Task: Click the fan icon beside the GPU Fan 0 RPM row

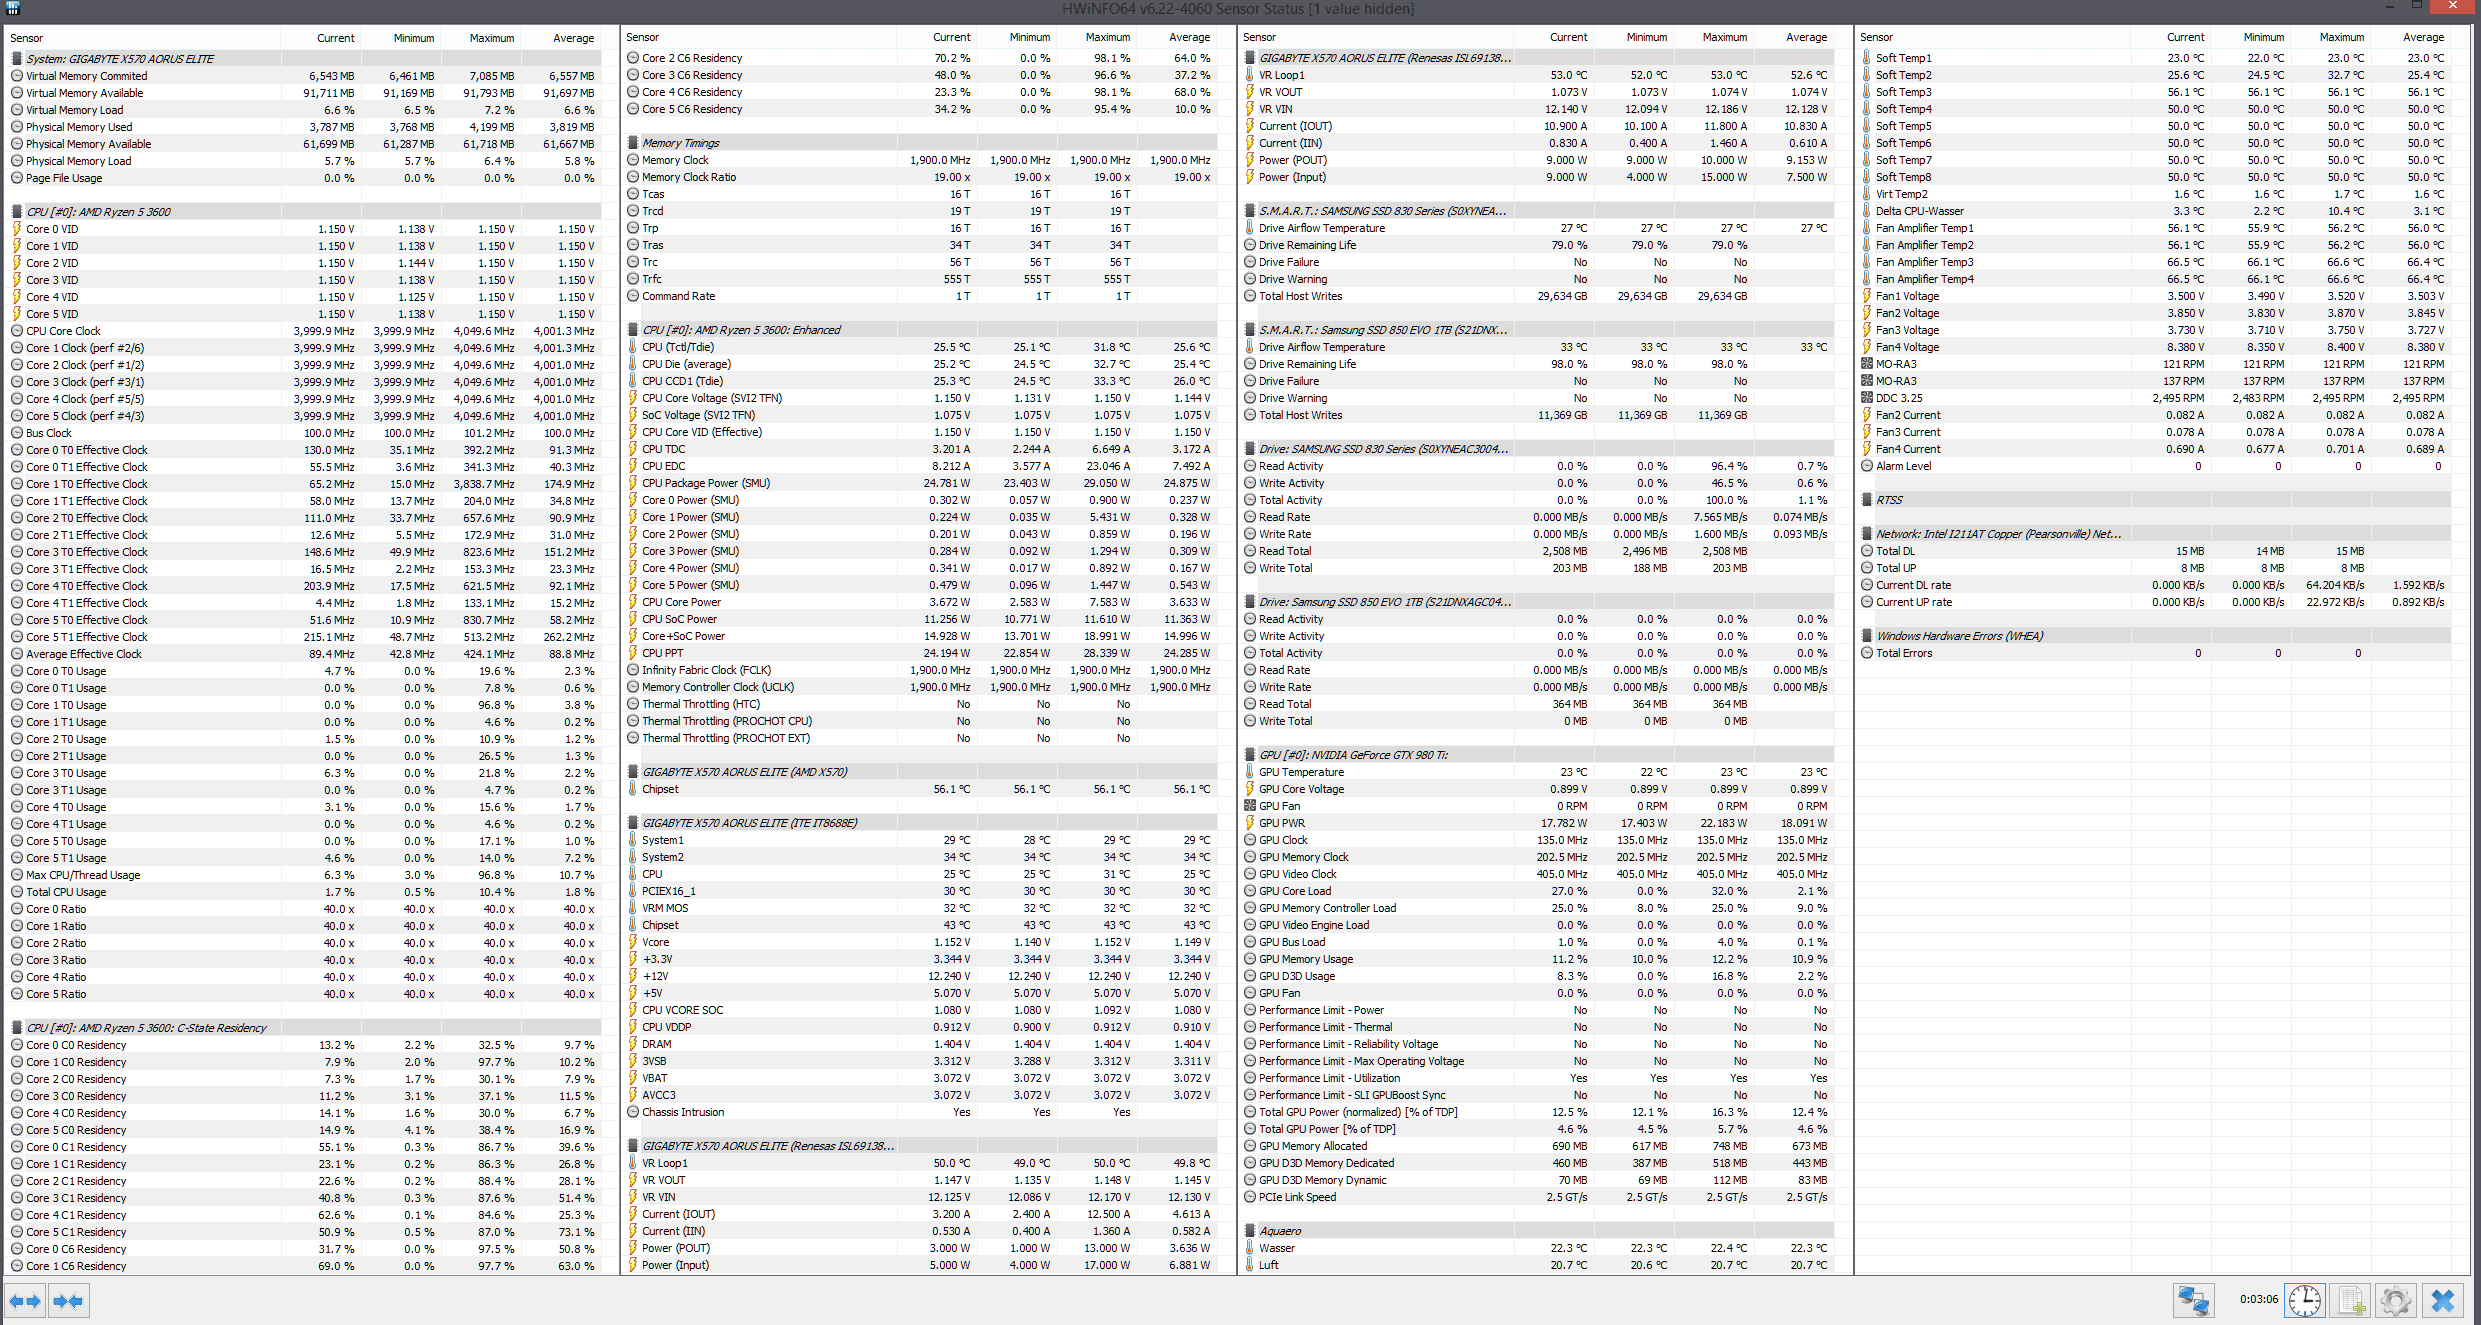Action: 1250,806
